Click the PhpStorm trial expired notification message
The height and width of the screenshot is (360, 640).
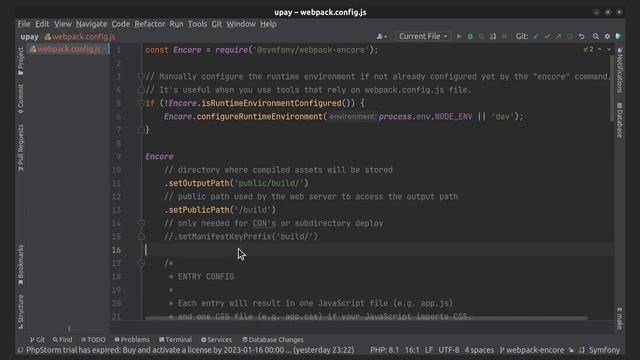(190, 350)
